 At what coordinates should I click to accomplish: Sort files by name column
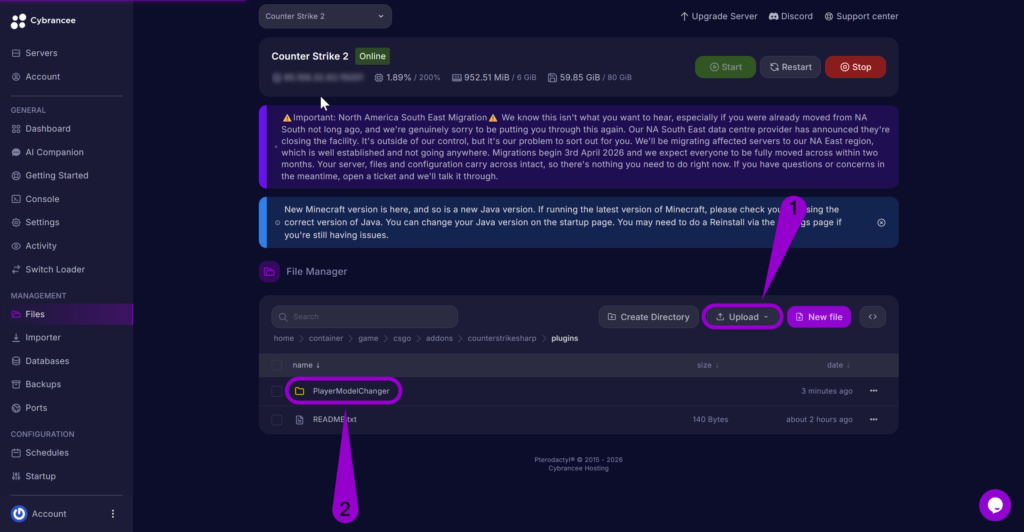(306, 365)
